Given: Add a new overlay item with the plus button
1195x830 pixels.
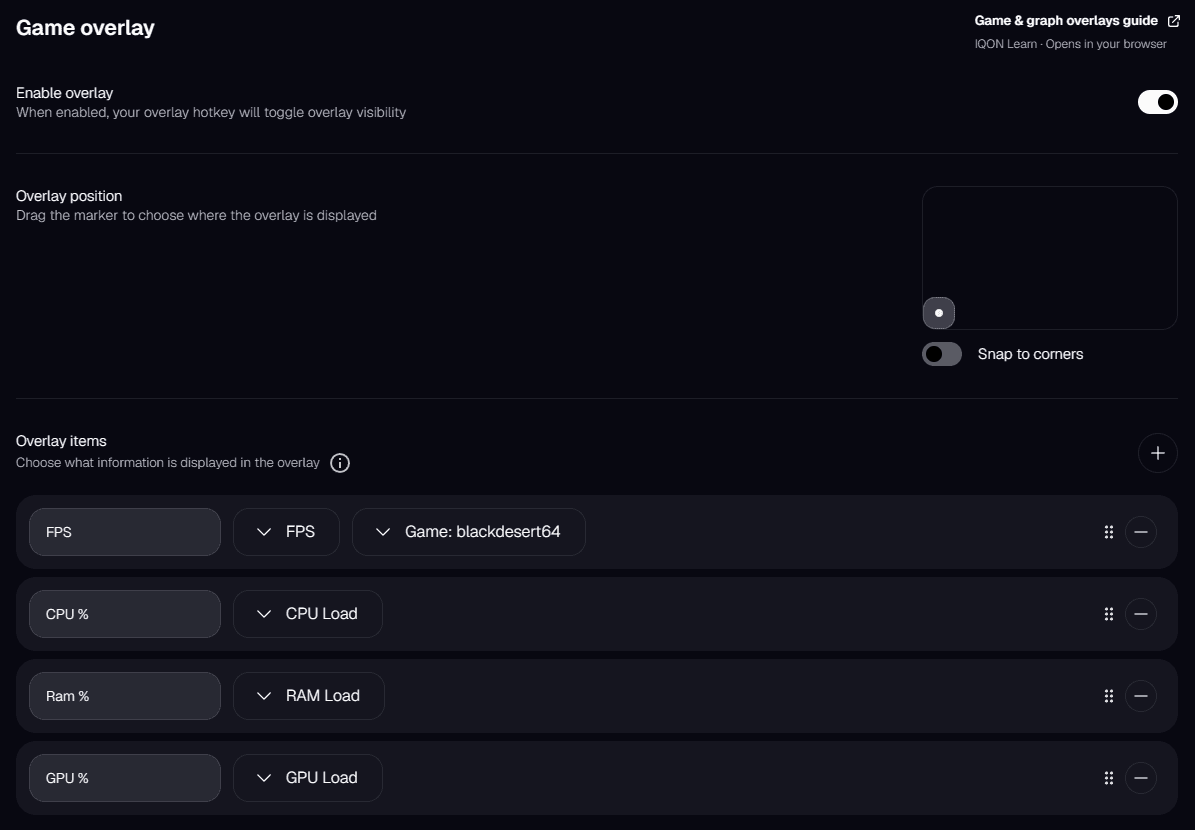Looking at the screenshot, I should click(x=1157, y=453).
